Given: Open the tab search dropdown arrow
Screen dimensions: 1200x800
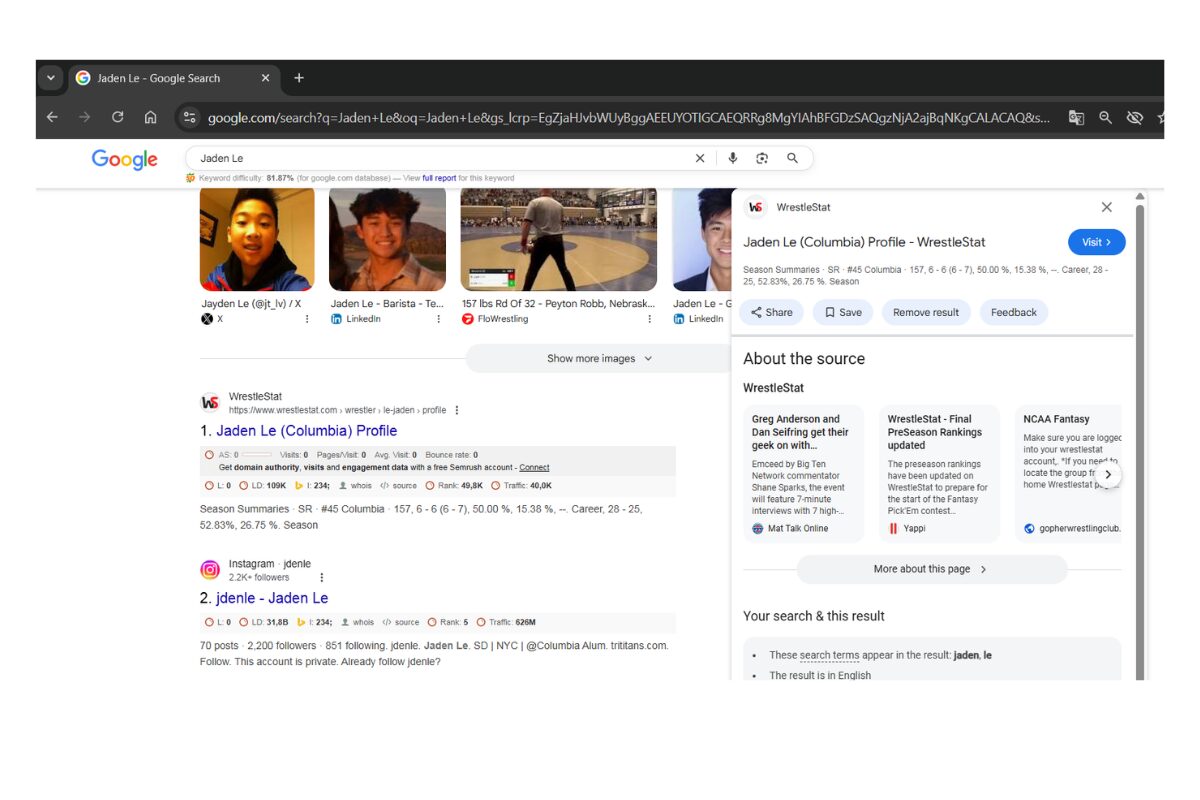Looking at the screenshot, I should click(50, 78).
